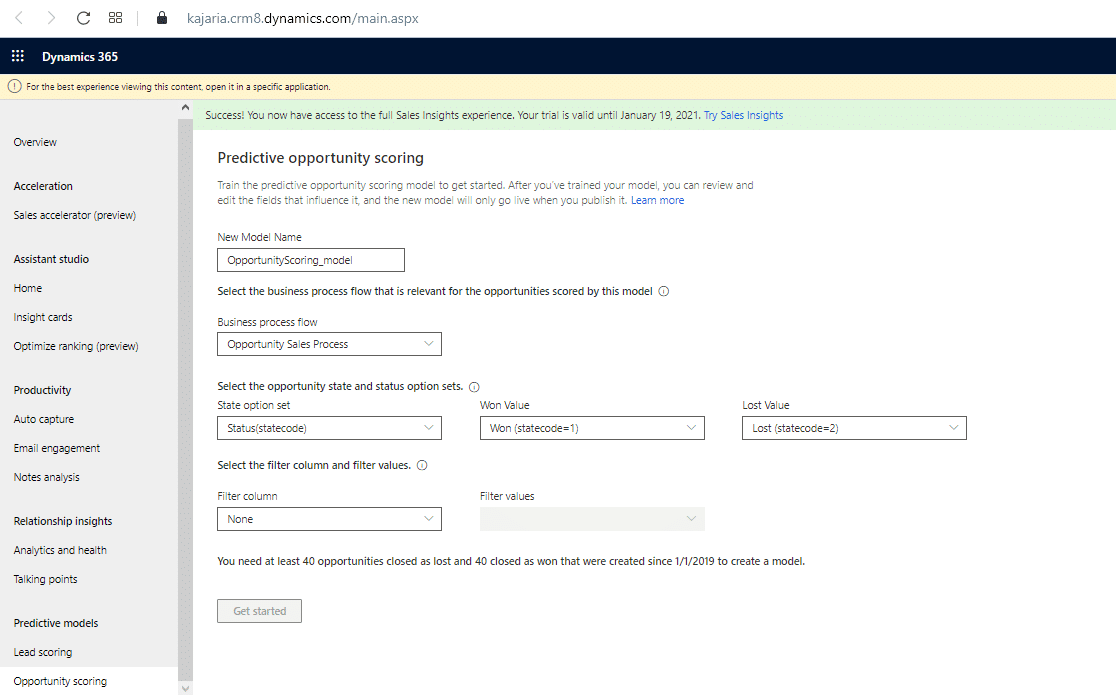Screen dimensions: 1116x695
Task: Click the Productivity section header
Action: tap(42, 390)
